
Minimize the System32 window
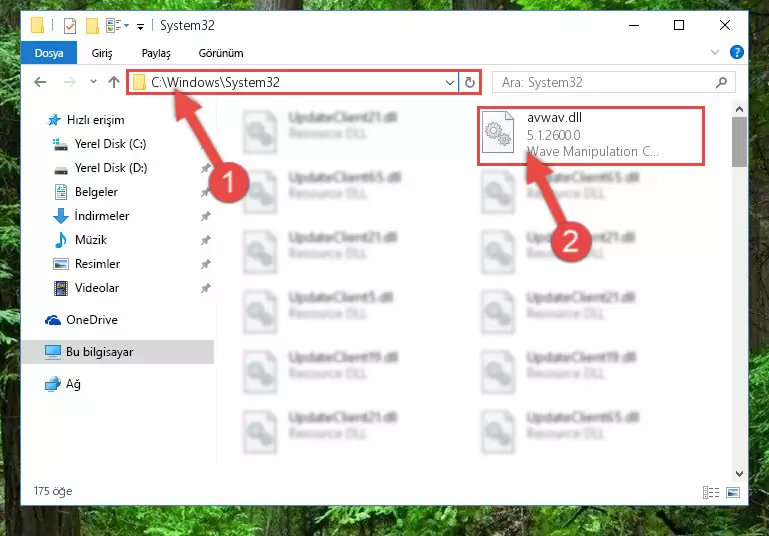coord(634,25)
